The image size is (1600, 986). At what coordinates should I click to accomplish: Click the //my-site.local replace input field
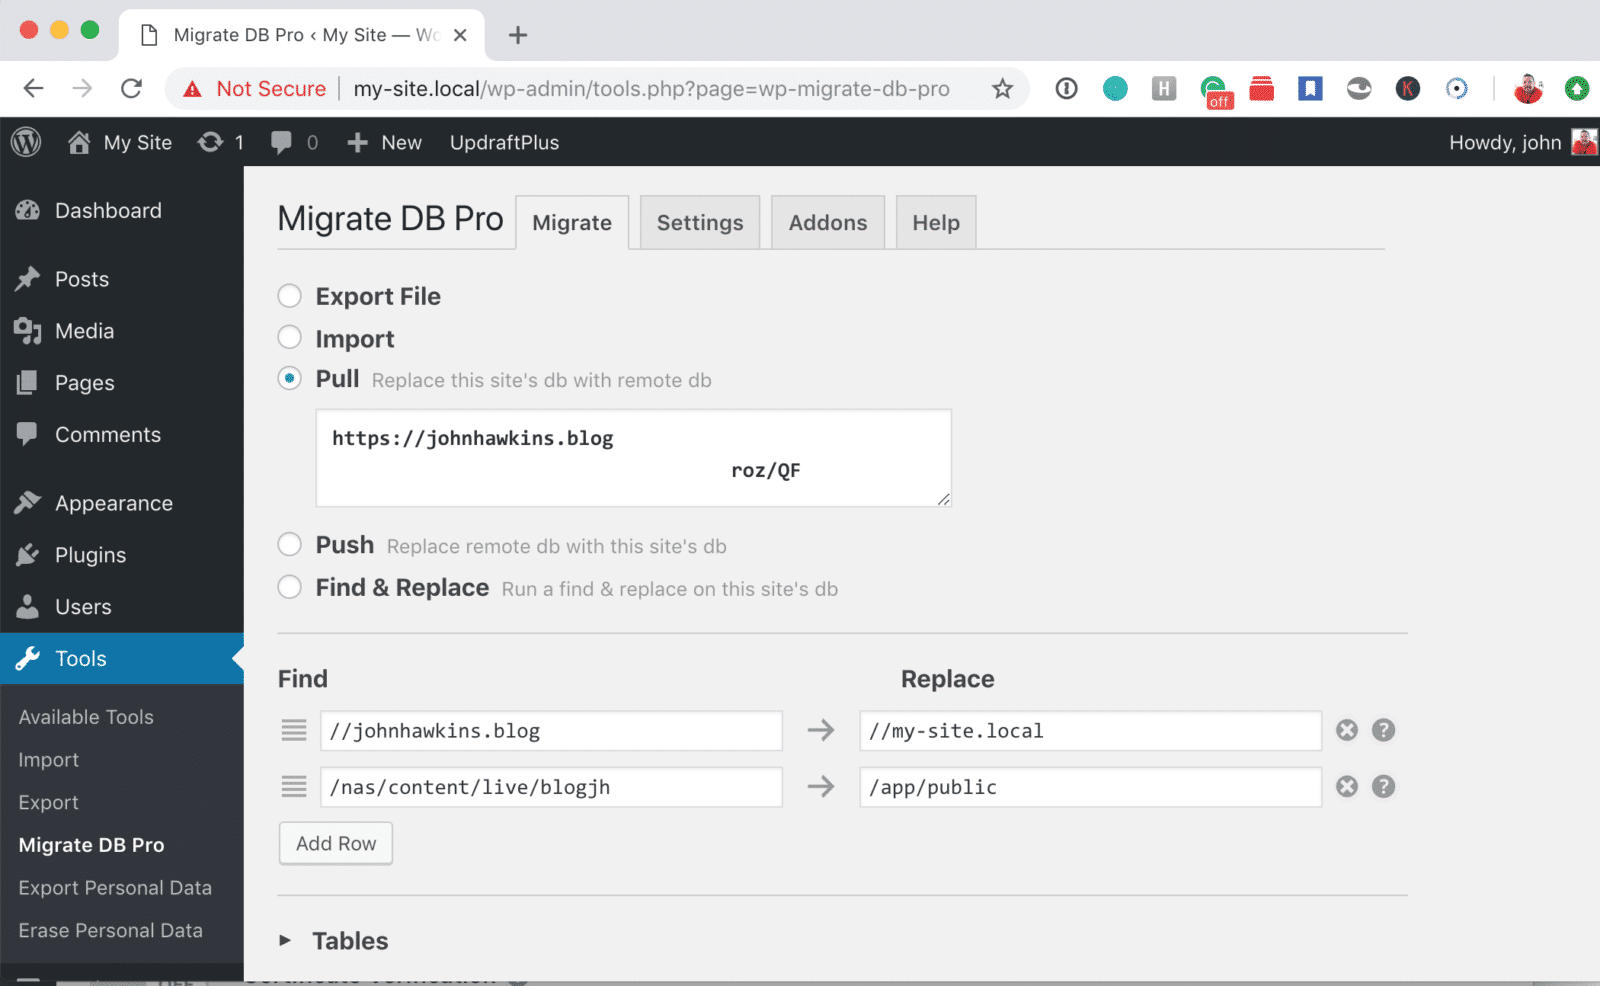1089,731
